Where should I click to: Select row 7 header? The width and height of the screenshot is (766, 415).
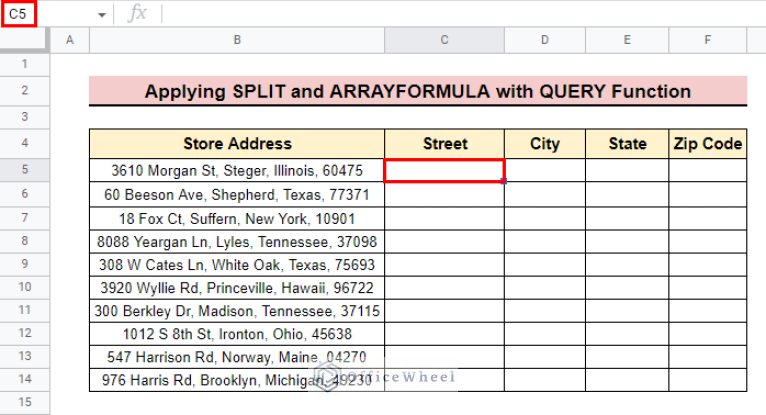coord(24,218)
